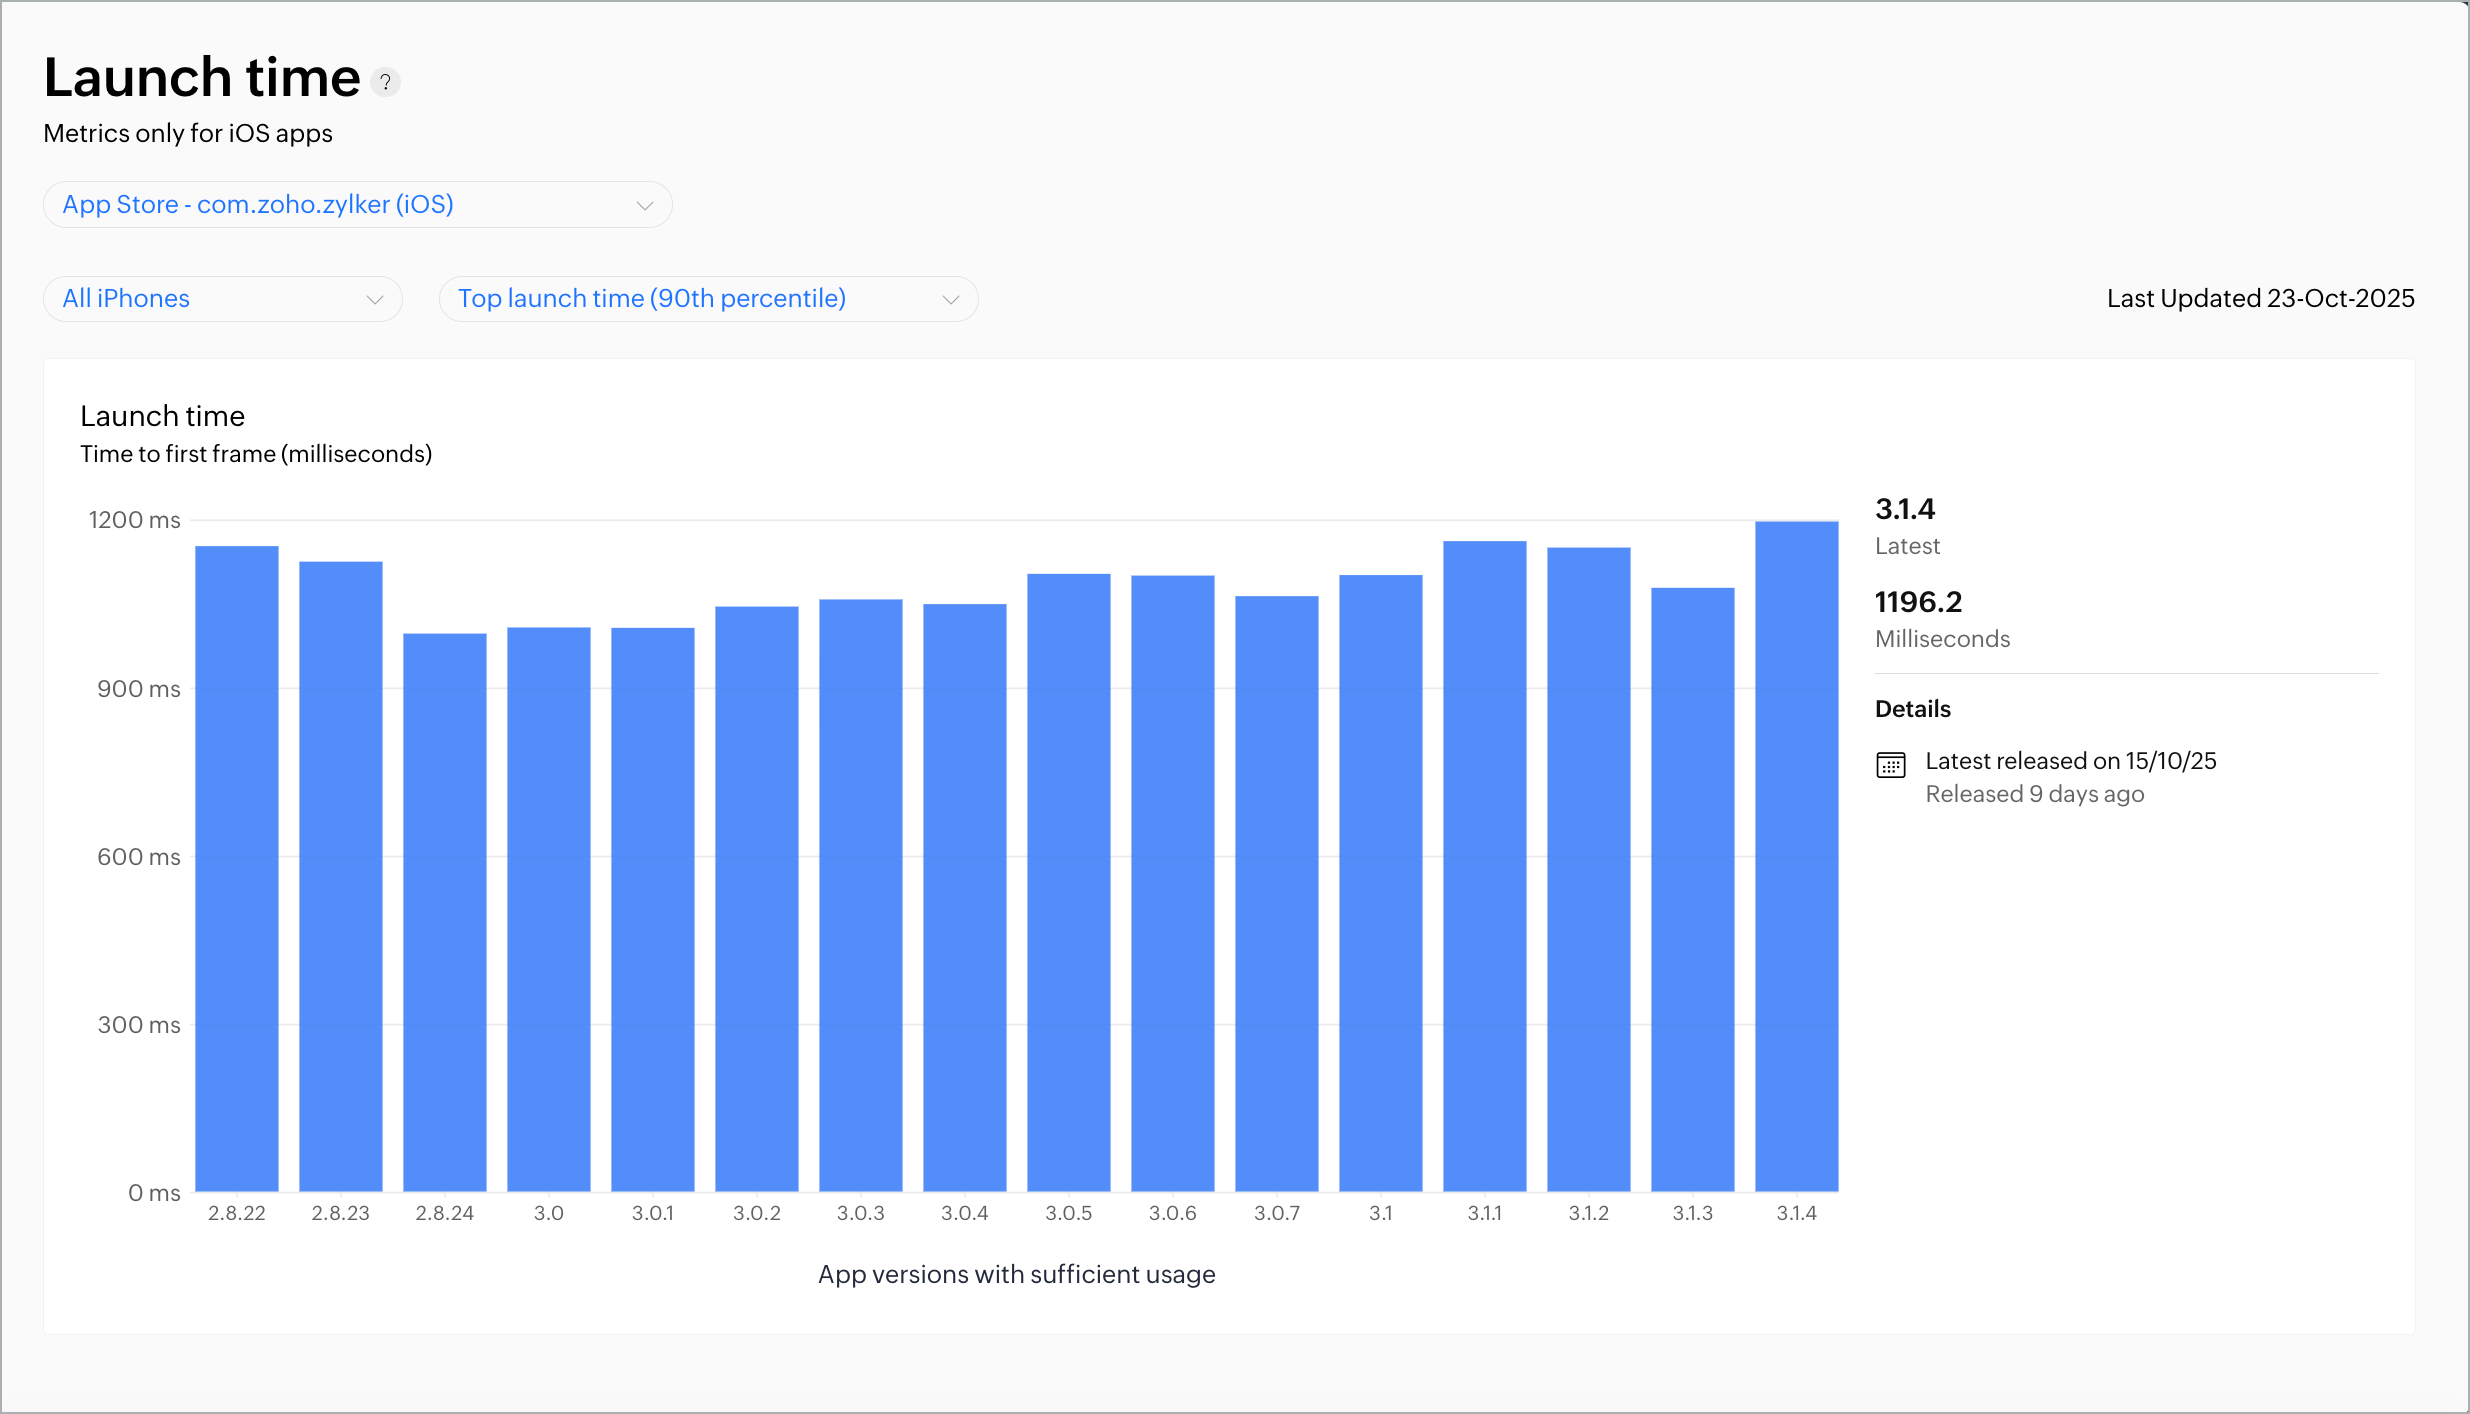Click the bar for version 3.1.3
This screenshot has height=1414, width=2470.
point(1693,888)
